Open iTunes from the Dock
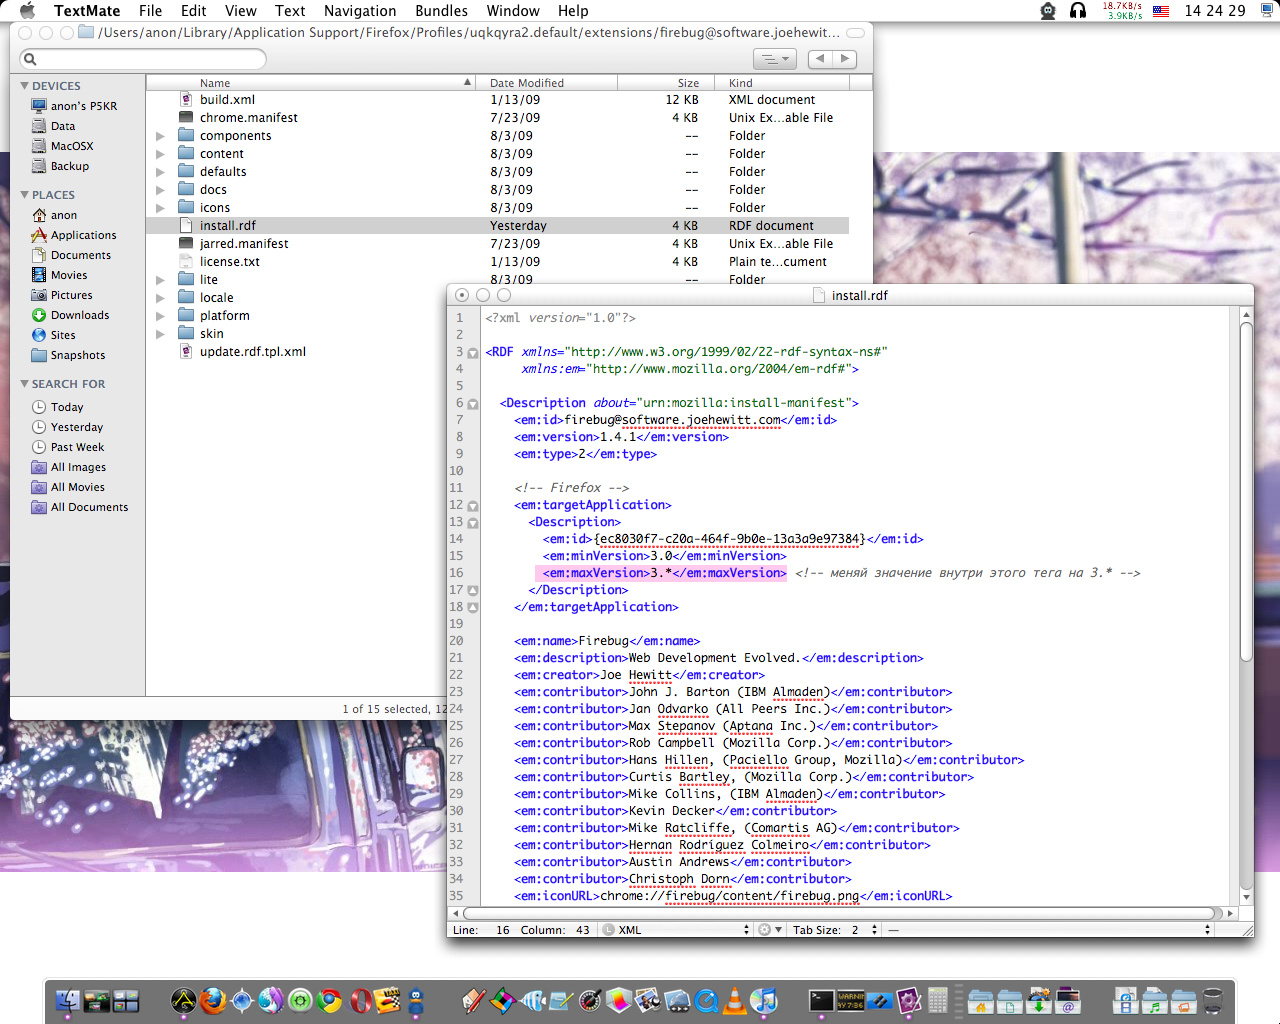Screen dimensions: 1280x1024 coord(764,1001)
